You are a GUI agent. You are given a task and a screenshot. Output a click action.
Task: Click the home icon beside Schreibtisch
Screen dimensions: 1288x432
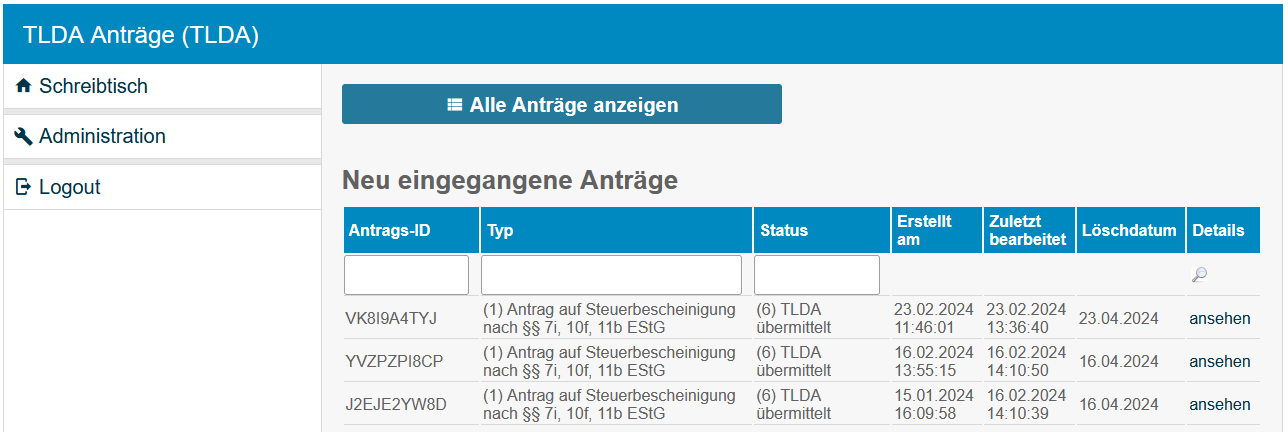click(24, 87)
